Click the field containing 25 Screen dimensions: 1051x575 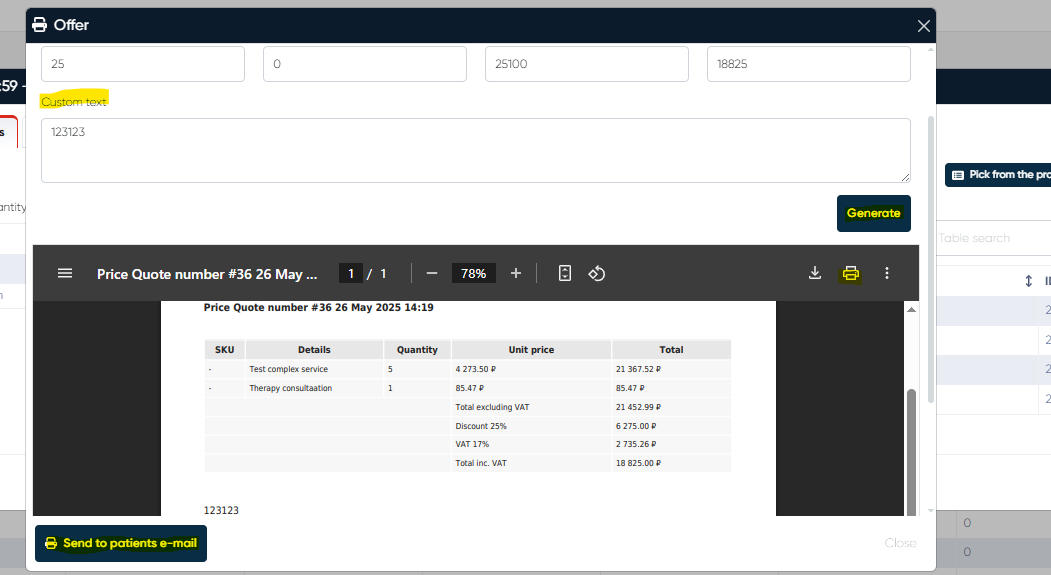(142, 64)
